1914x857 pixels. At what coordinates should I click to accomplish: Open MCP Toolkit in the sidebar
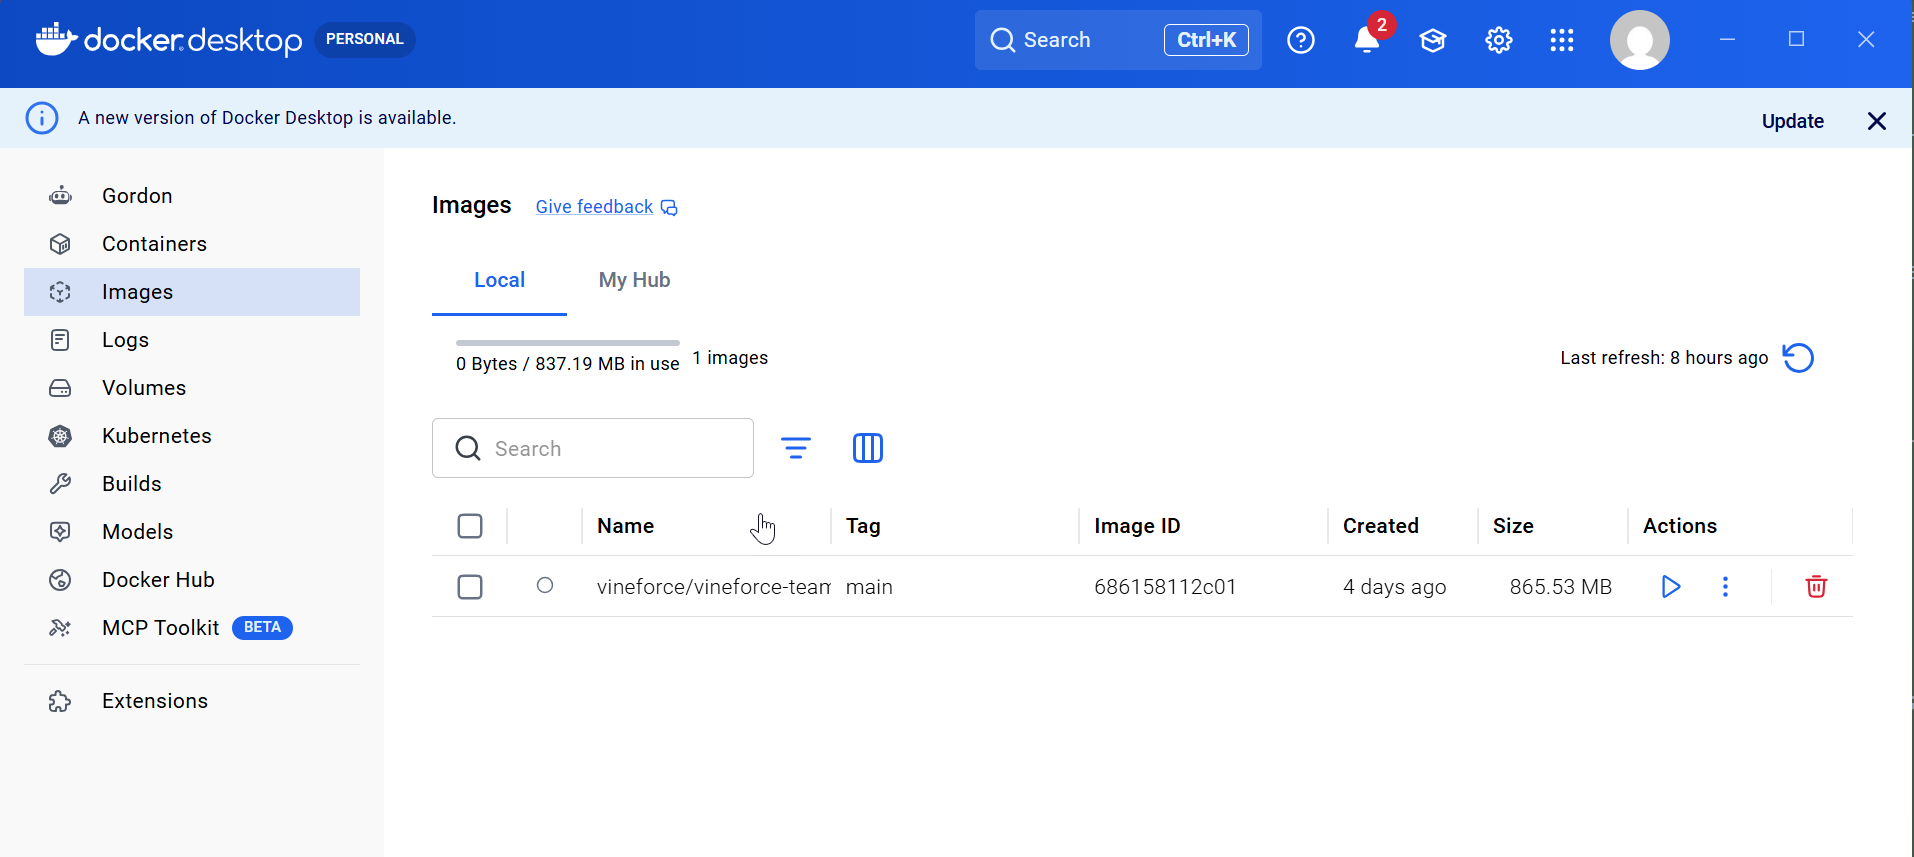[x=192, y=628]
